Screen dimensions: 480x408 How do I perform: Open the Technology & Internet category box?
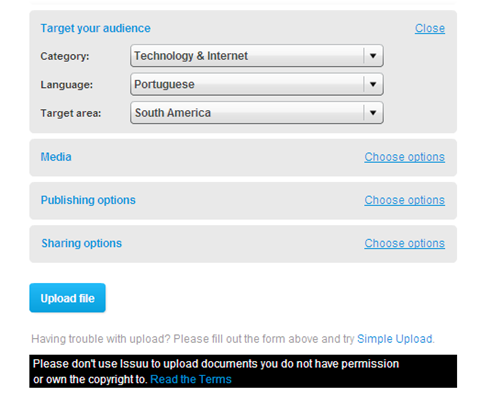257,56
